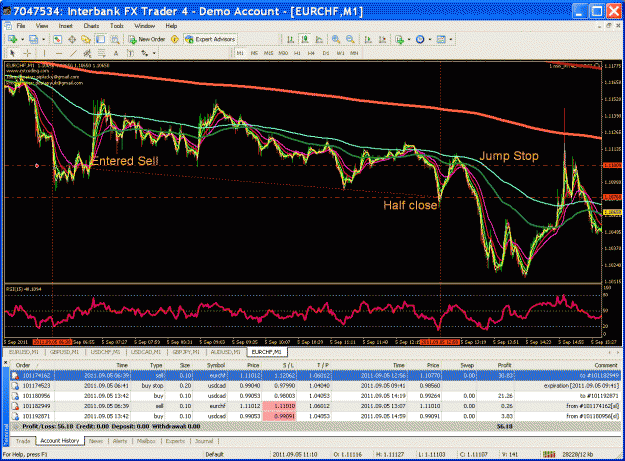Click the Zoom In magnifier icon
625x461 pixels.
336,39
